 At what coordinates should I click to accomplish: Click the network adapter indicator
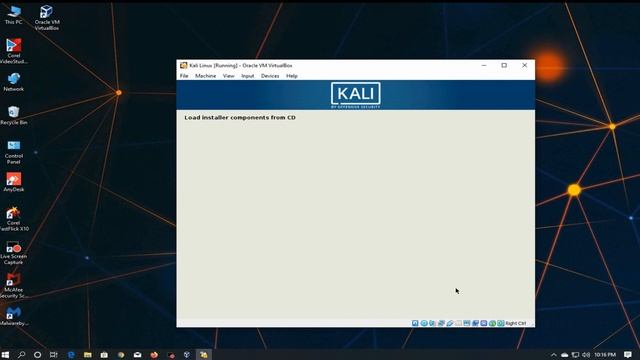[x=441, y=323]
